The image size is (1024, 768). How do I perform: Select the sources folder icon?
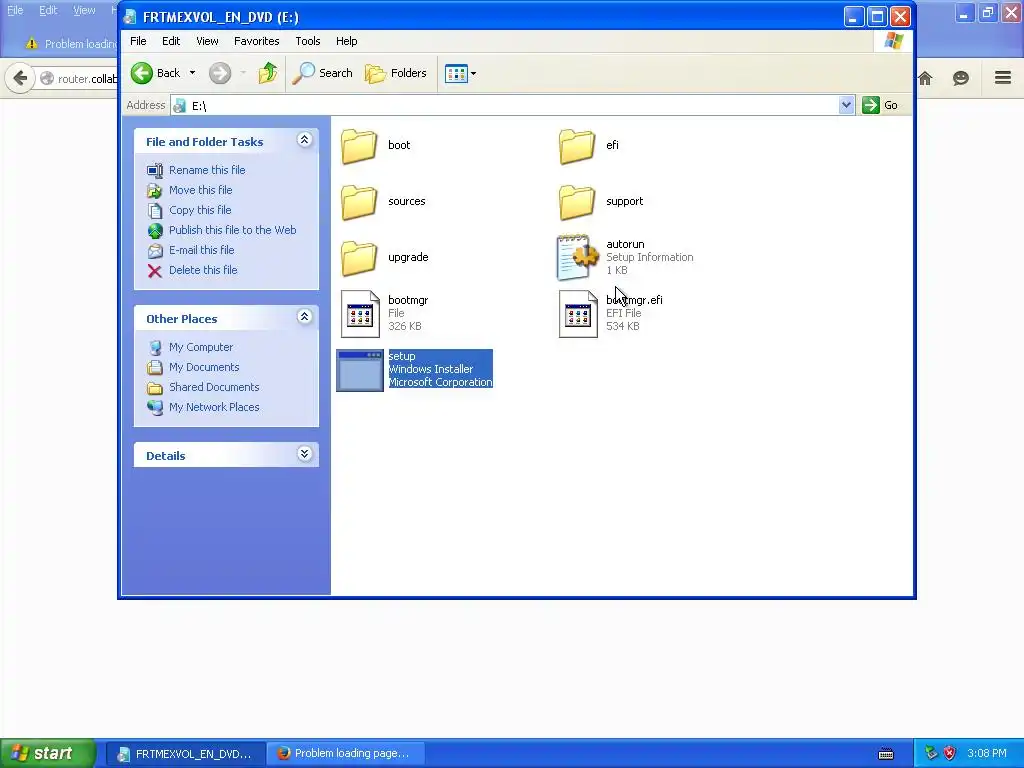click(x=359, y=201)
